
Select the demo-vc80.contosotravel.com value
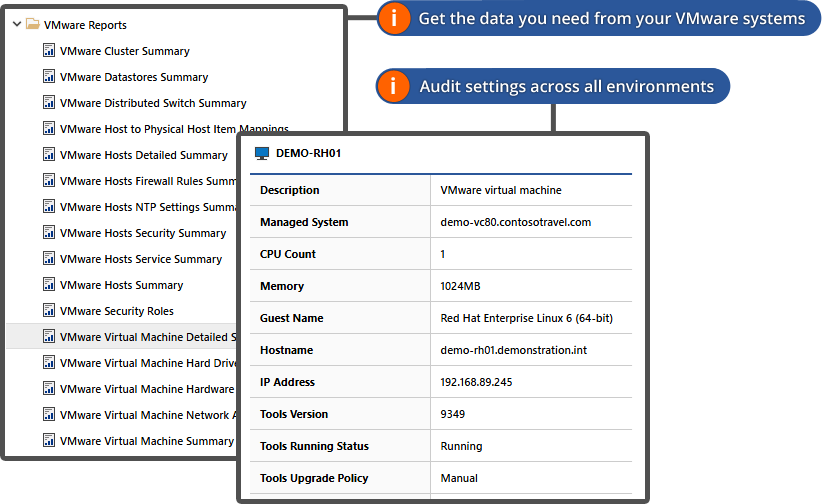point(515,222)
